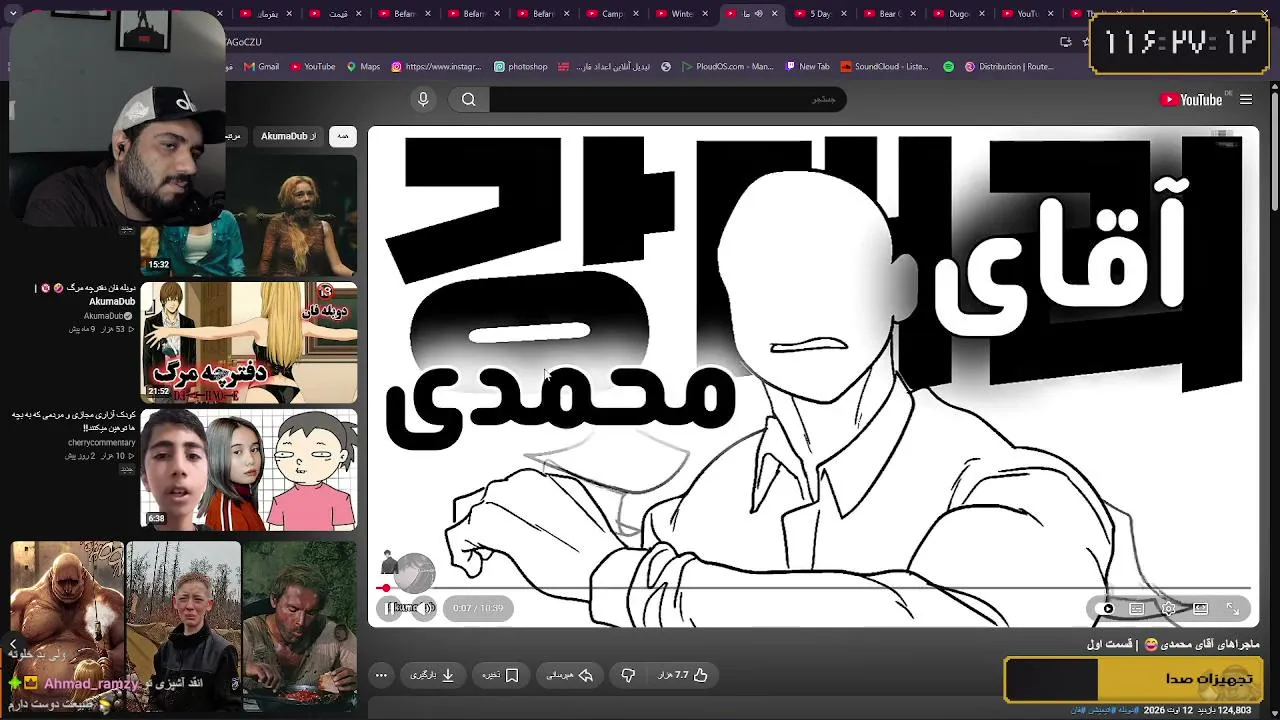Open the 15:32 recommended video thumbnail

[x=248, y=214]
